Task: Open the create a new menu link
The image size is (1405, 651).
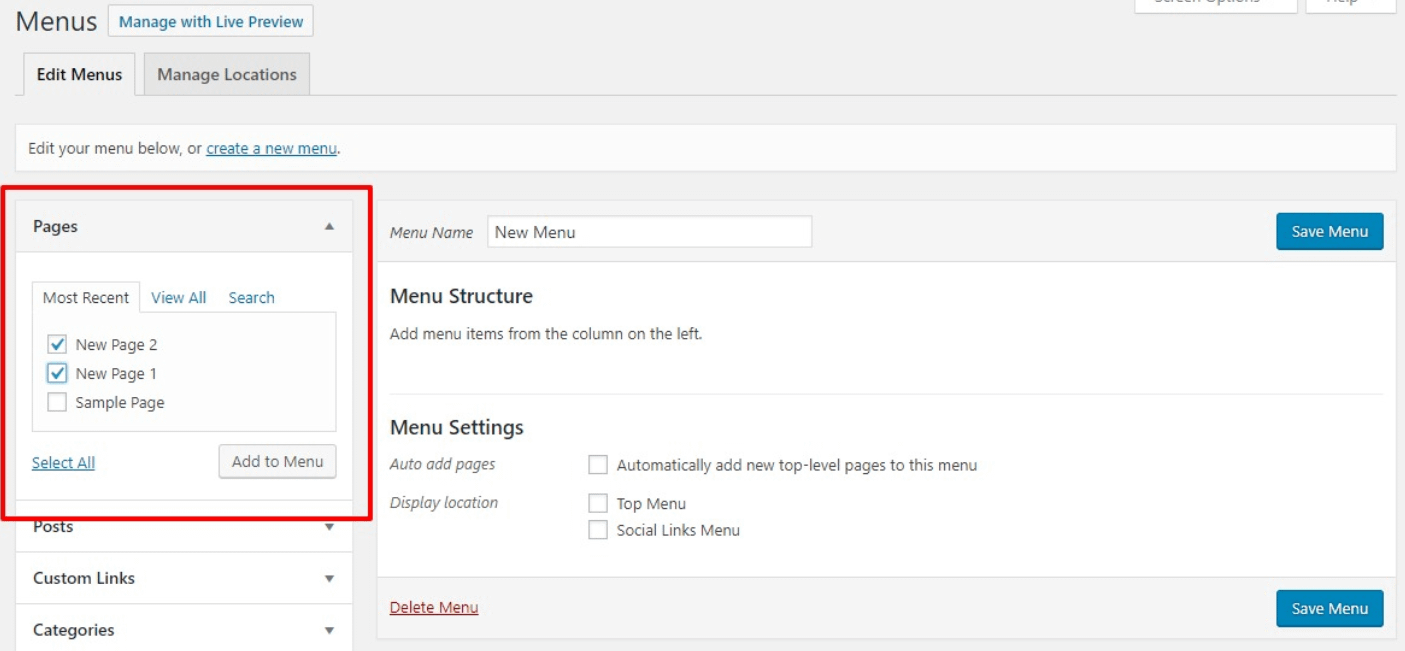Action: click(x=270, y=148)
